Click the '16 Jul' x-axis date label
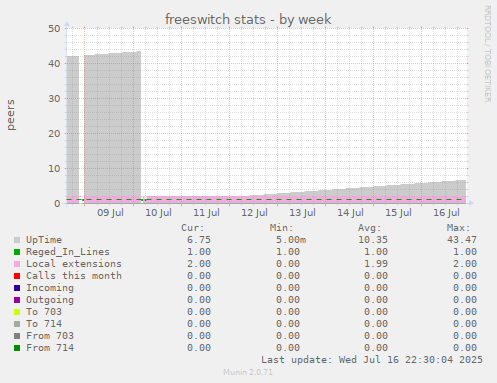Screen dimensions: 497x383 446,213
